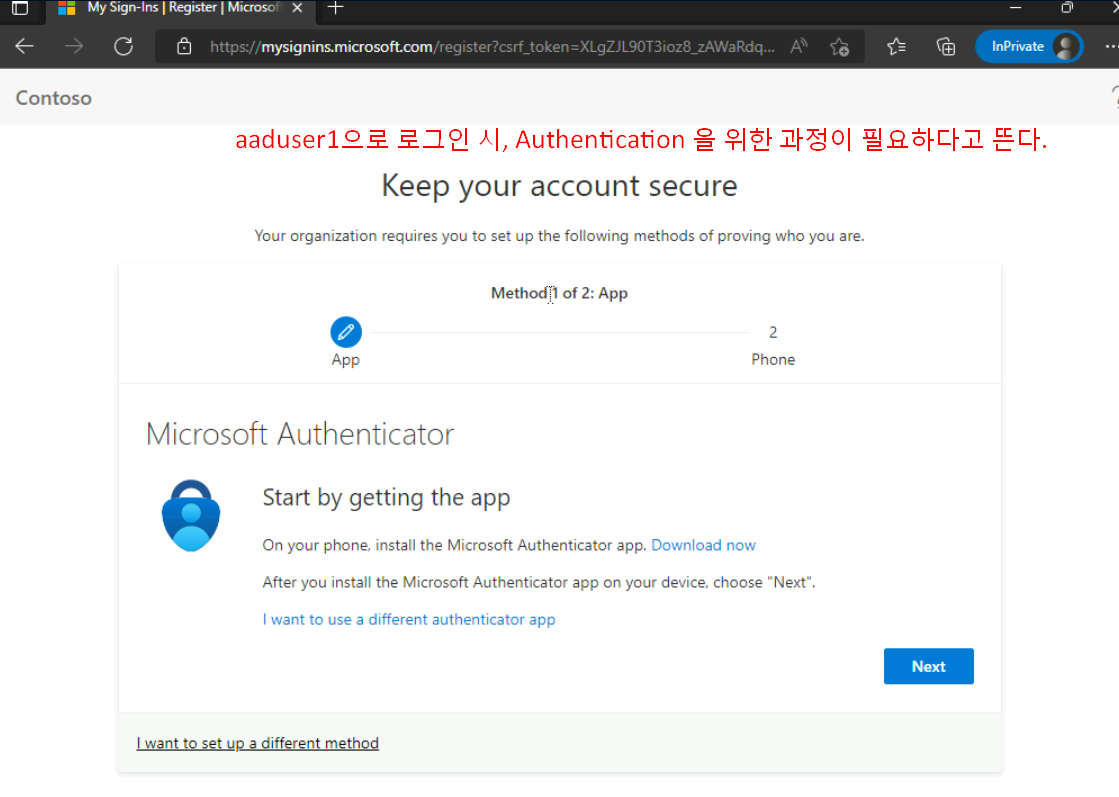Click the App step pencil icon

click(x=345, y=332)
